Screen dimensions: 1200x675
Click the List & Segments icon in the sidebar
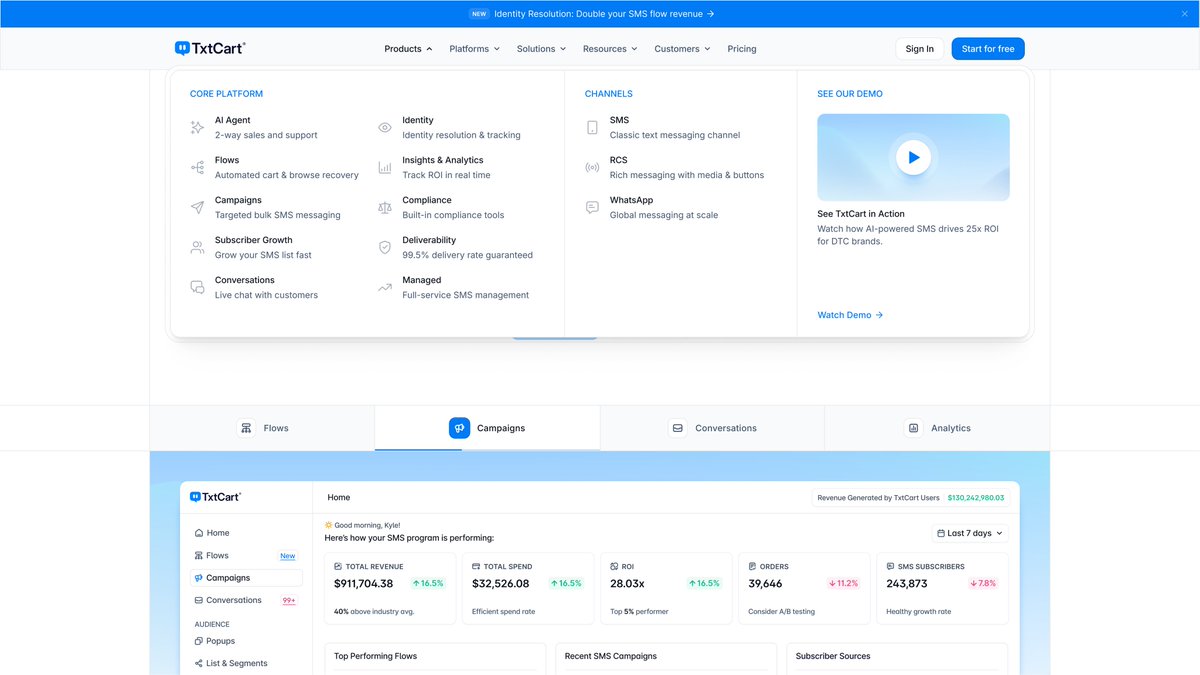pos(199,663)
